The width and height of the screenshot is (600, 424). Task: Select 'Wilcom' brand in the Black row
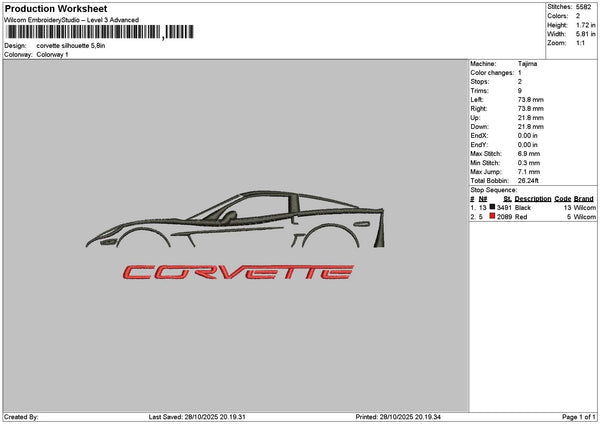click(x=585, y=207)
